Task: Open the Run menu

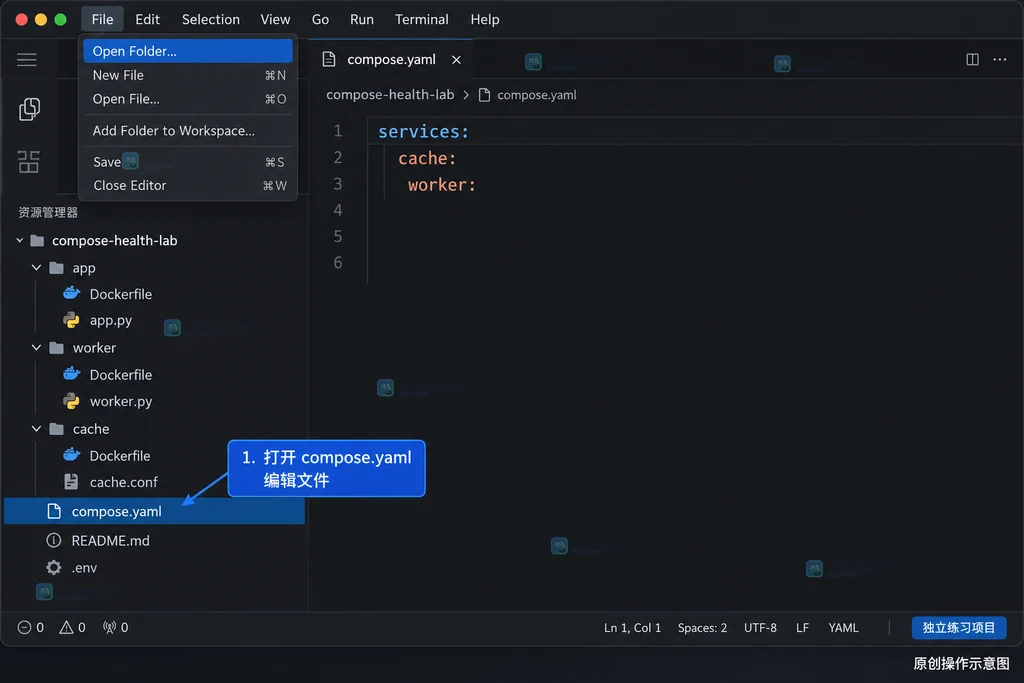Action: tap(362, 20)
